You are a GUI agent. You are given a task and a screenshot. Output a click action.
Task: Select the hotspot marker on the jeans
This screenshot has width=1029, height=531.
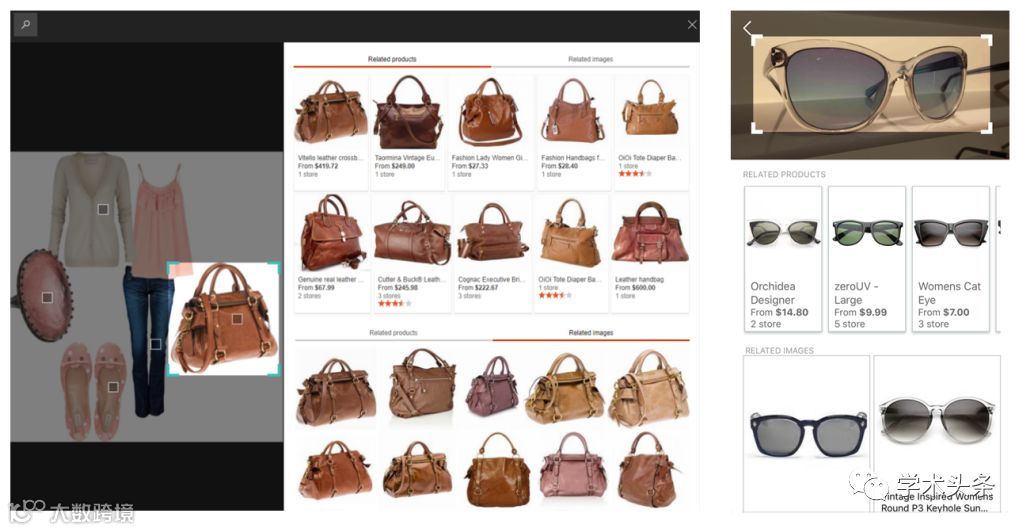coord(156,344)
